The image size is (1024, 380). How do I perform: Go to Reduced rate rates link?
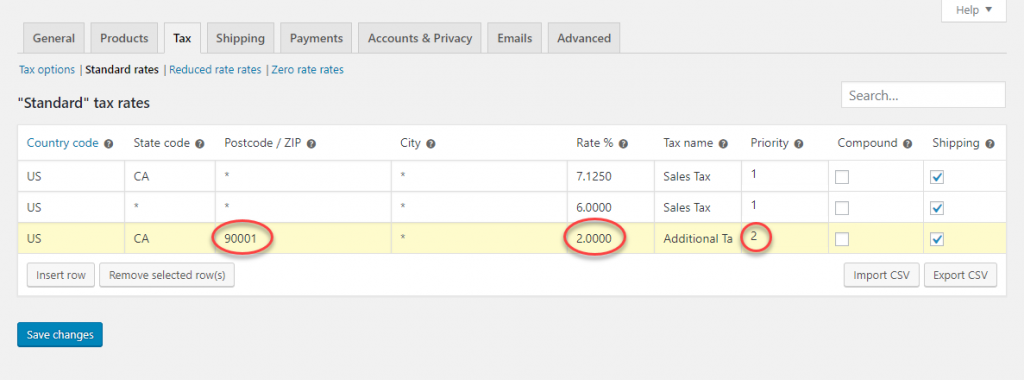tap(215, 69)
